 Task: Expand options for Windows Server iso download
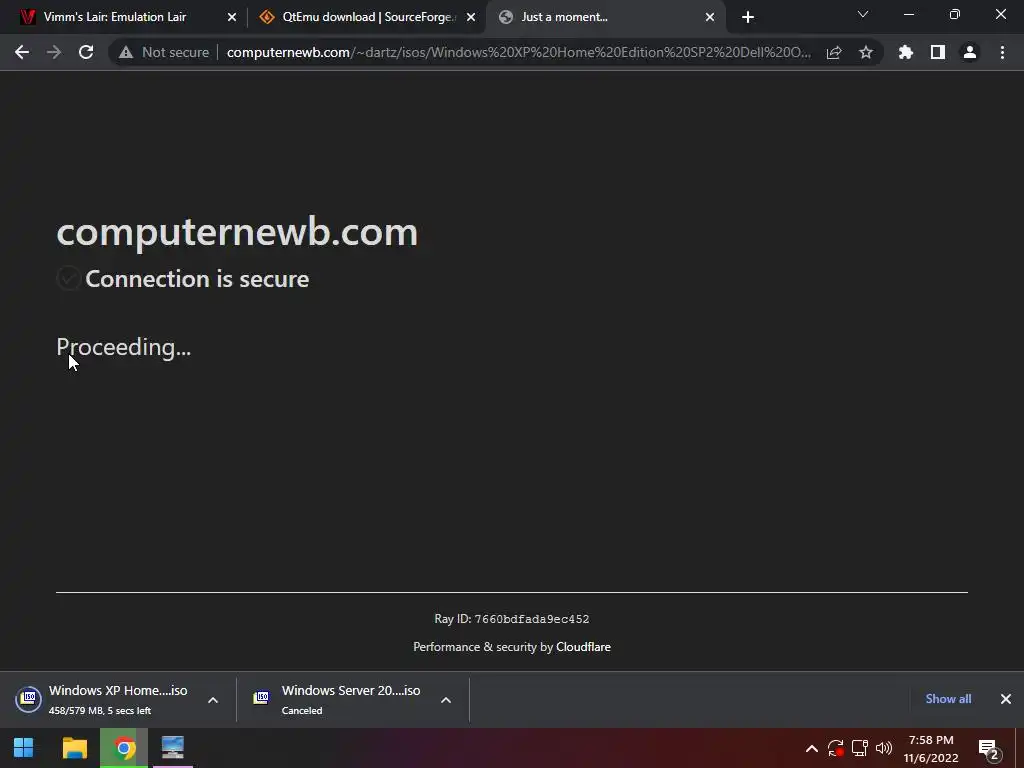click(x=446, y=699)
